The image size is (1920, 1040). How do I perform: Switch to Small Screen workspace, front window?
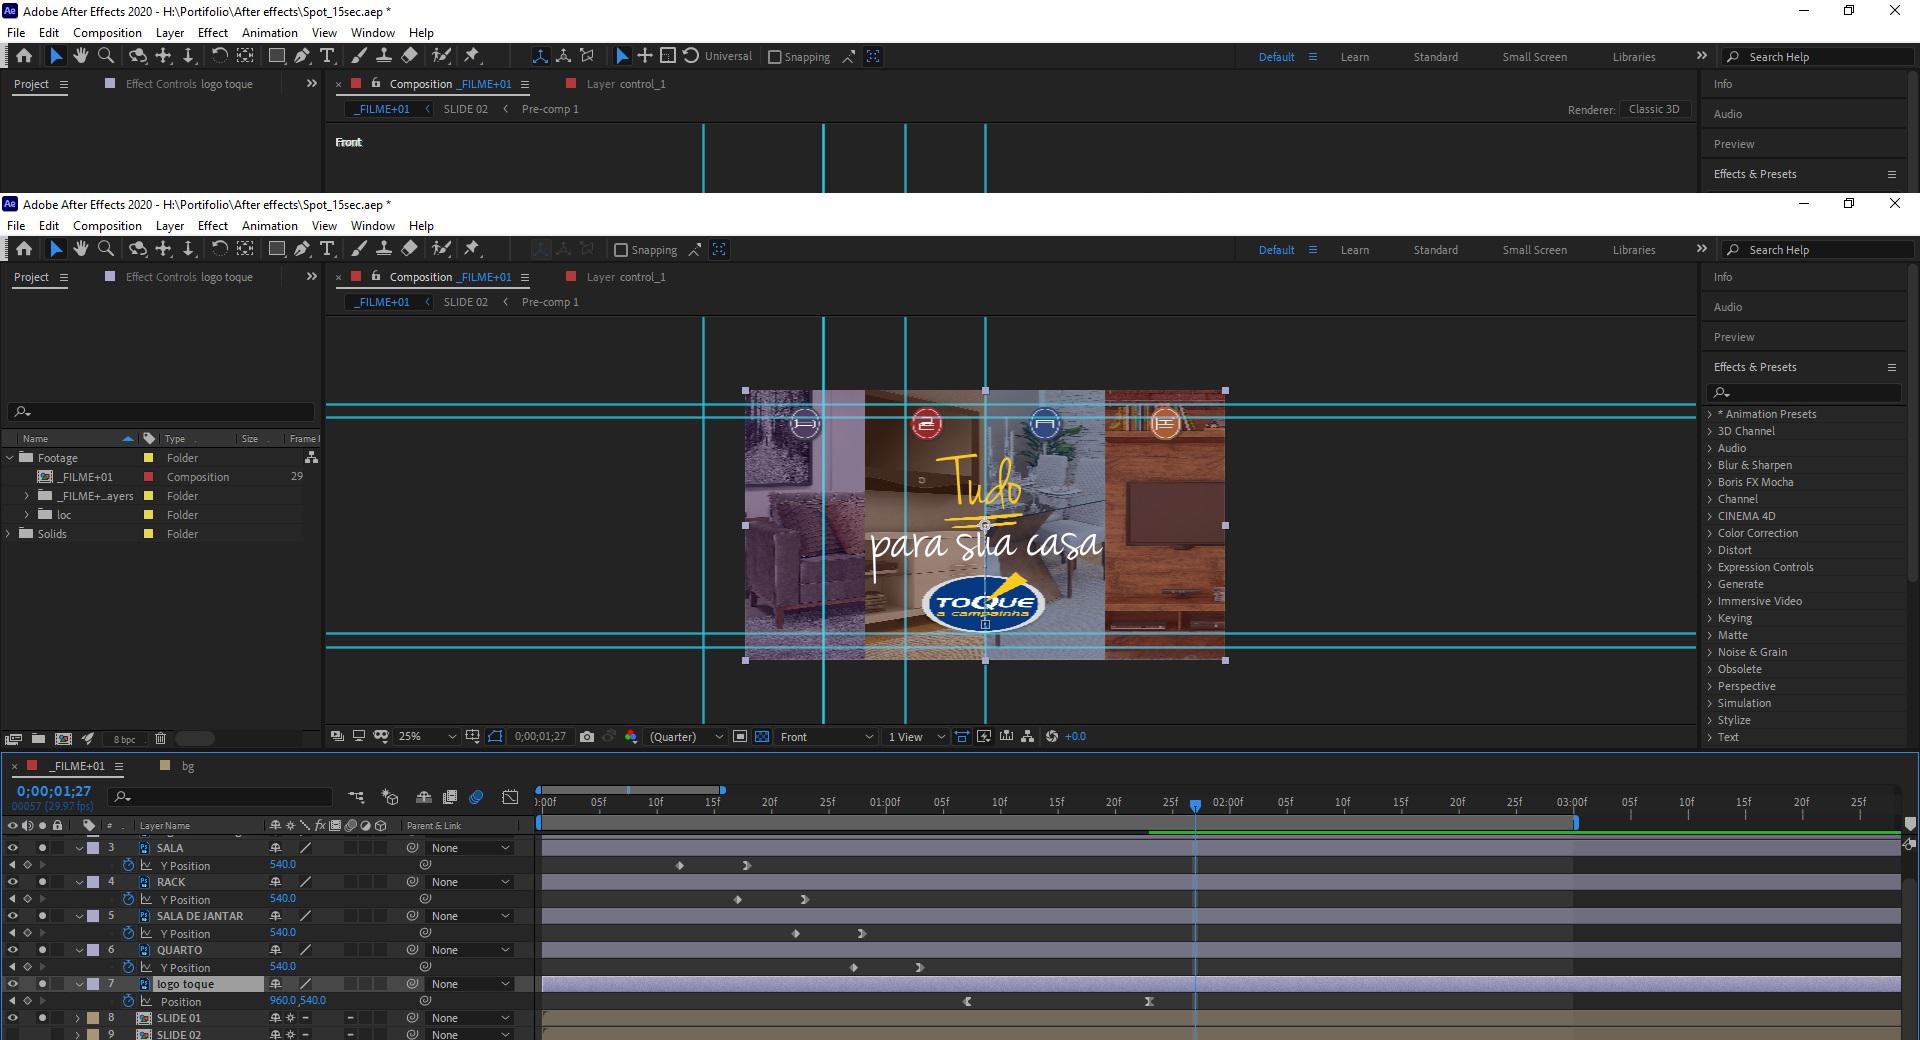pos(1534,250)
